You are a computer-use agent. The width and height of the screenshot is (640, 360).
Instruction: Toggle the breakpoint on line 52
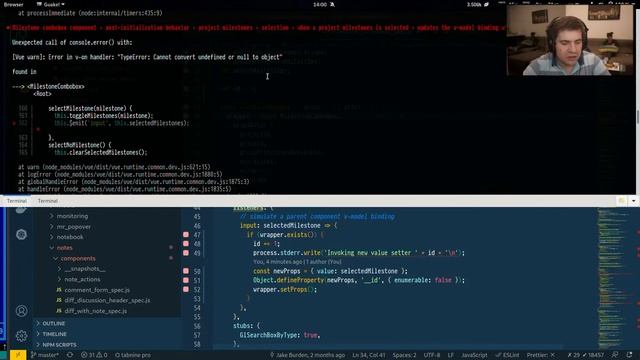click(186, 289)
